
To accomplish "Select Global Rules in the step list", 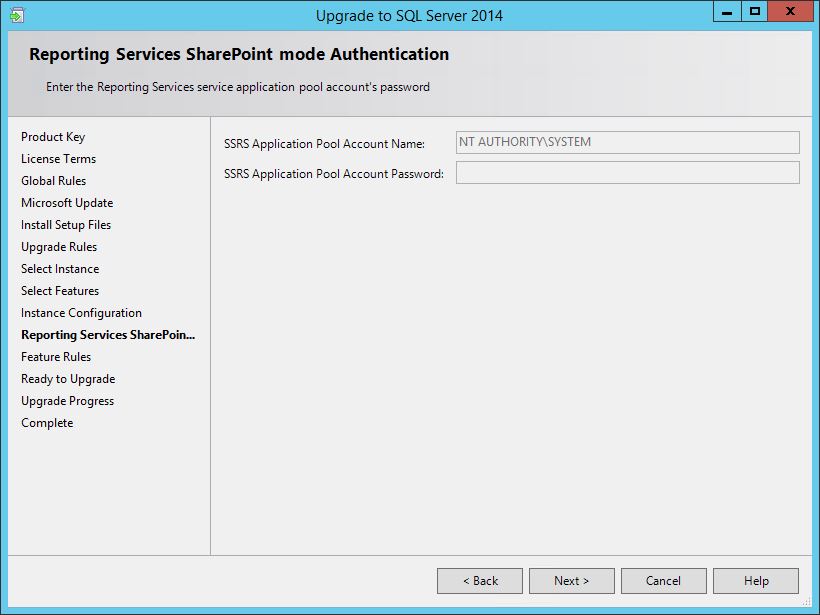I will coord(53,181).
